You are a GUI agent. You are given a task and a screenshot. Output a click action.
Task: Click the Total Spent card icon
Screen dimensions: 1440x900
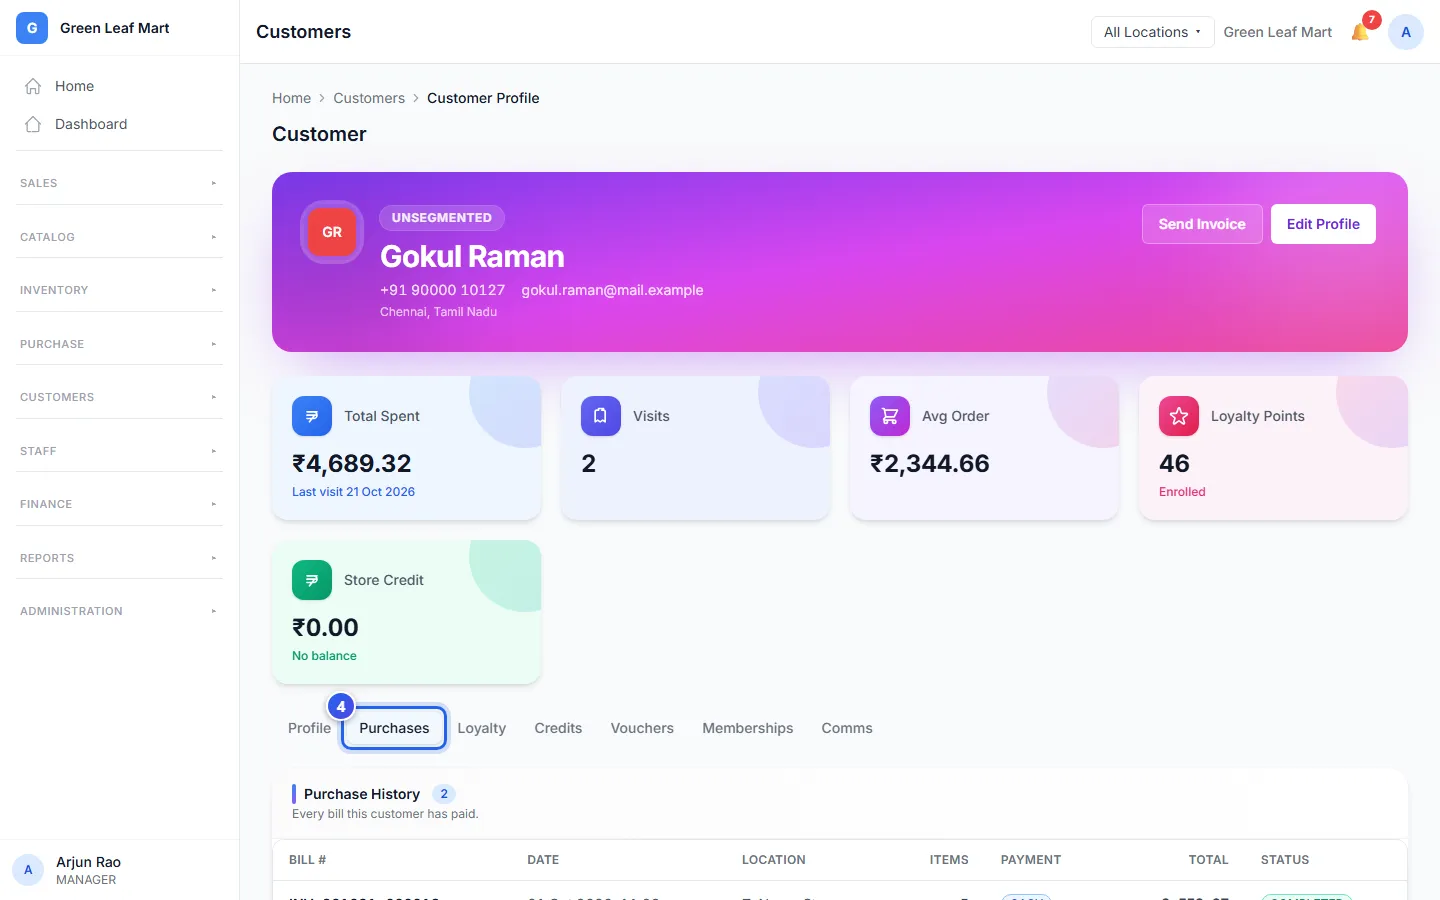pyautogui.click(x=312, y=416)
